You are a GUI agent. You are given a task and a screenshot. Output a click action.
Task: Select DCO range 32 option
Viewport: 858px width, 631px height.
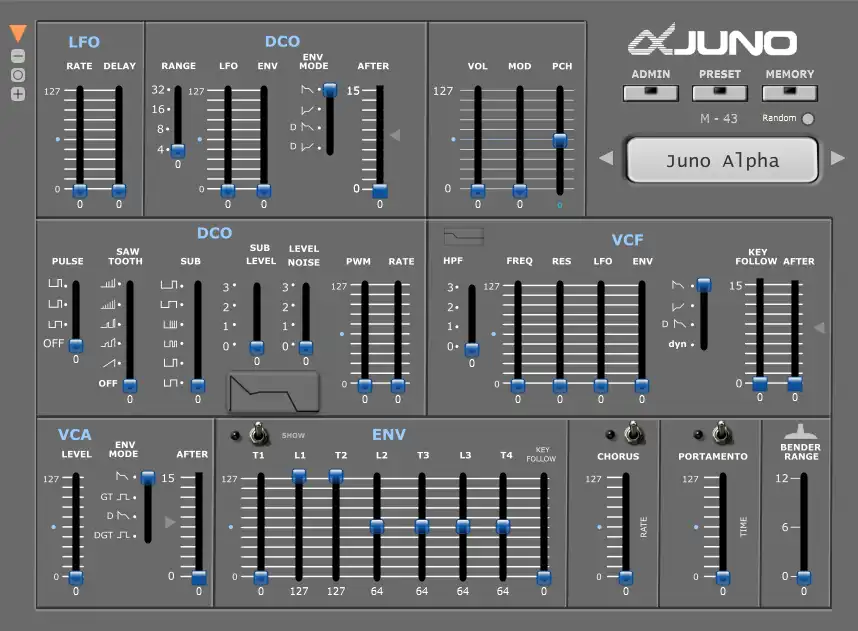[x=160, y=89]
